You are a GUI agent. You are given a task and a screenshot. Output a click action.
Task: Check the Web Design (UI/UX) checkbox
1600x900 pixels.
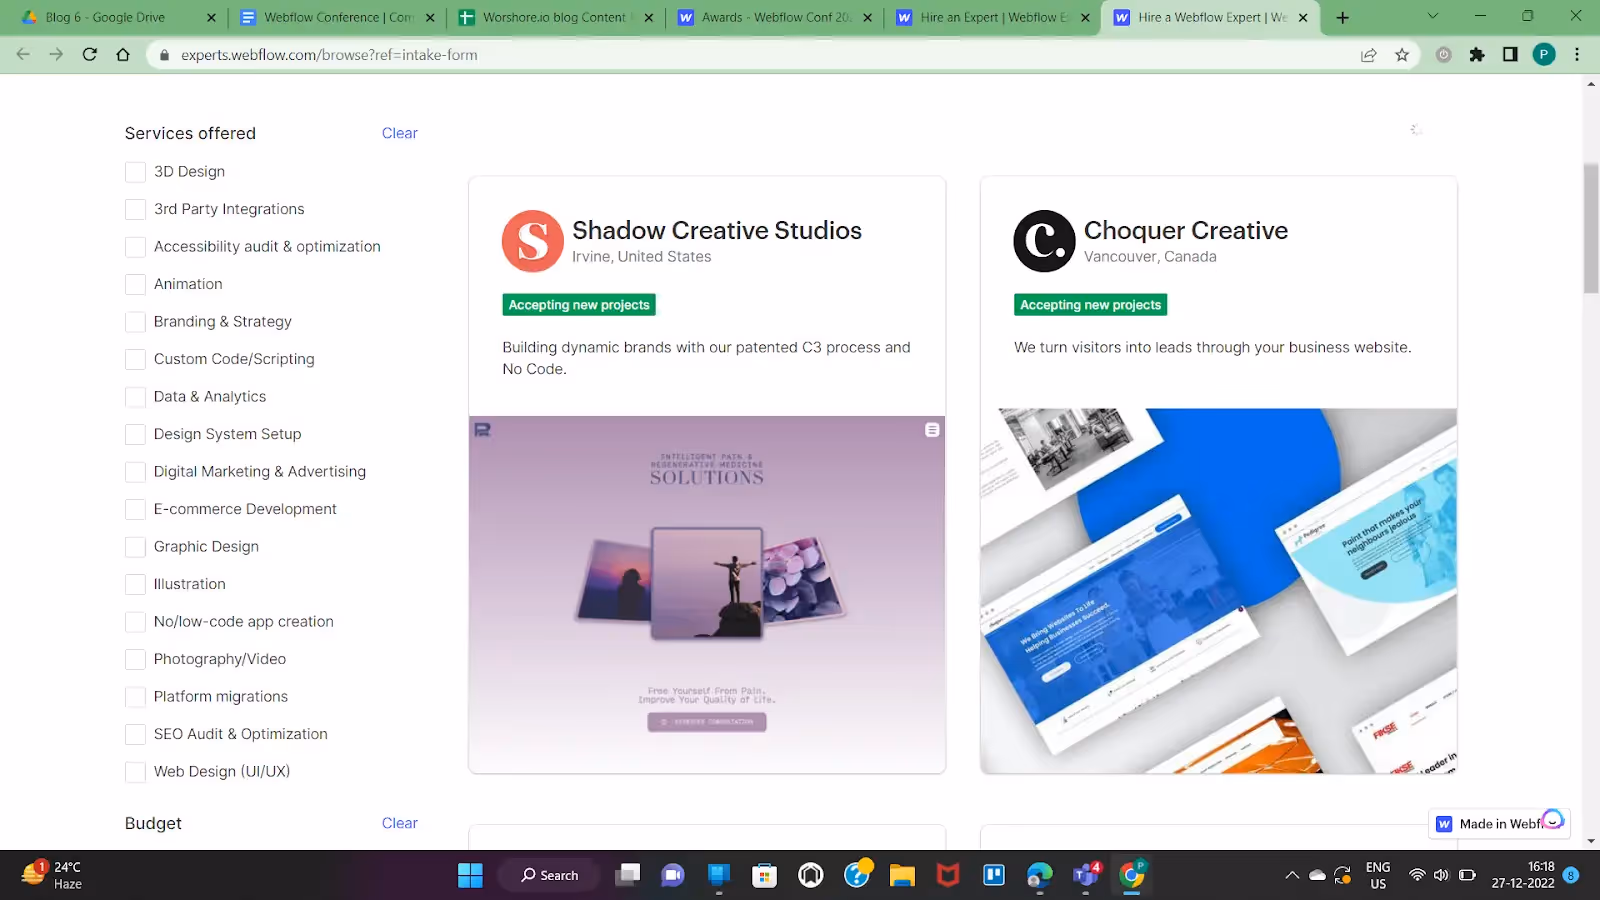(135, 772)
